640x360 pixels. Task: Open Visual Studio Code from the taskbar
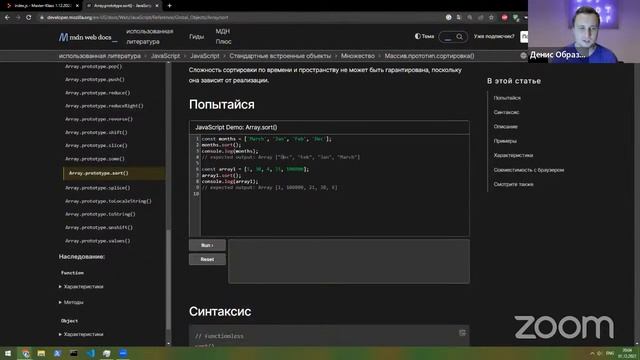(x=90, y=353)
